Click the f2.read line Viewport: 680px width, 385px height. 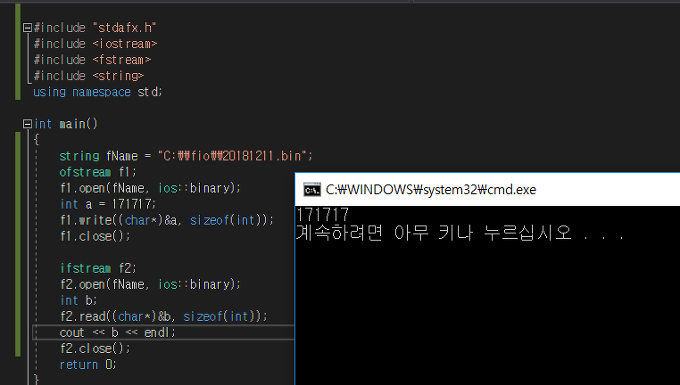click(164, 316)
